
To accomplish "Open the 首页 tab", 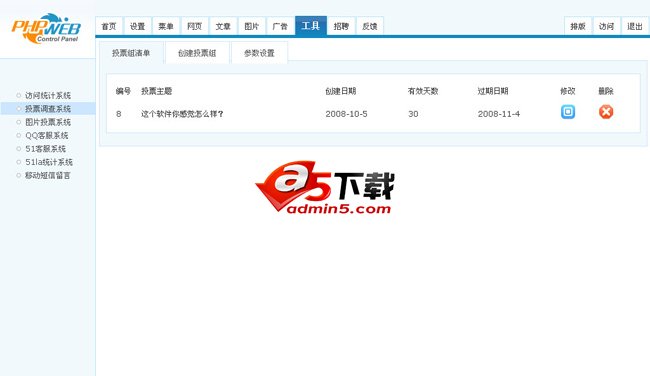I will 109,27.
